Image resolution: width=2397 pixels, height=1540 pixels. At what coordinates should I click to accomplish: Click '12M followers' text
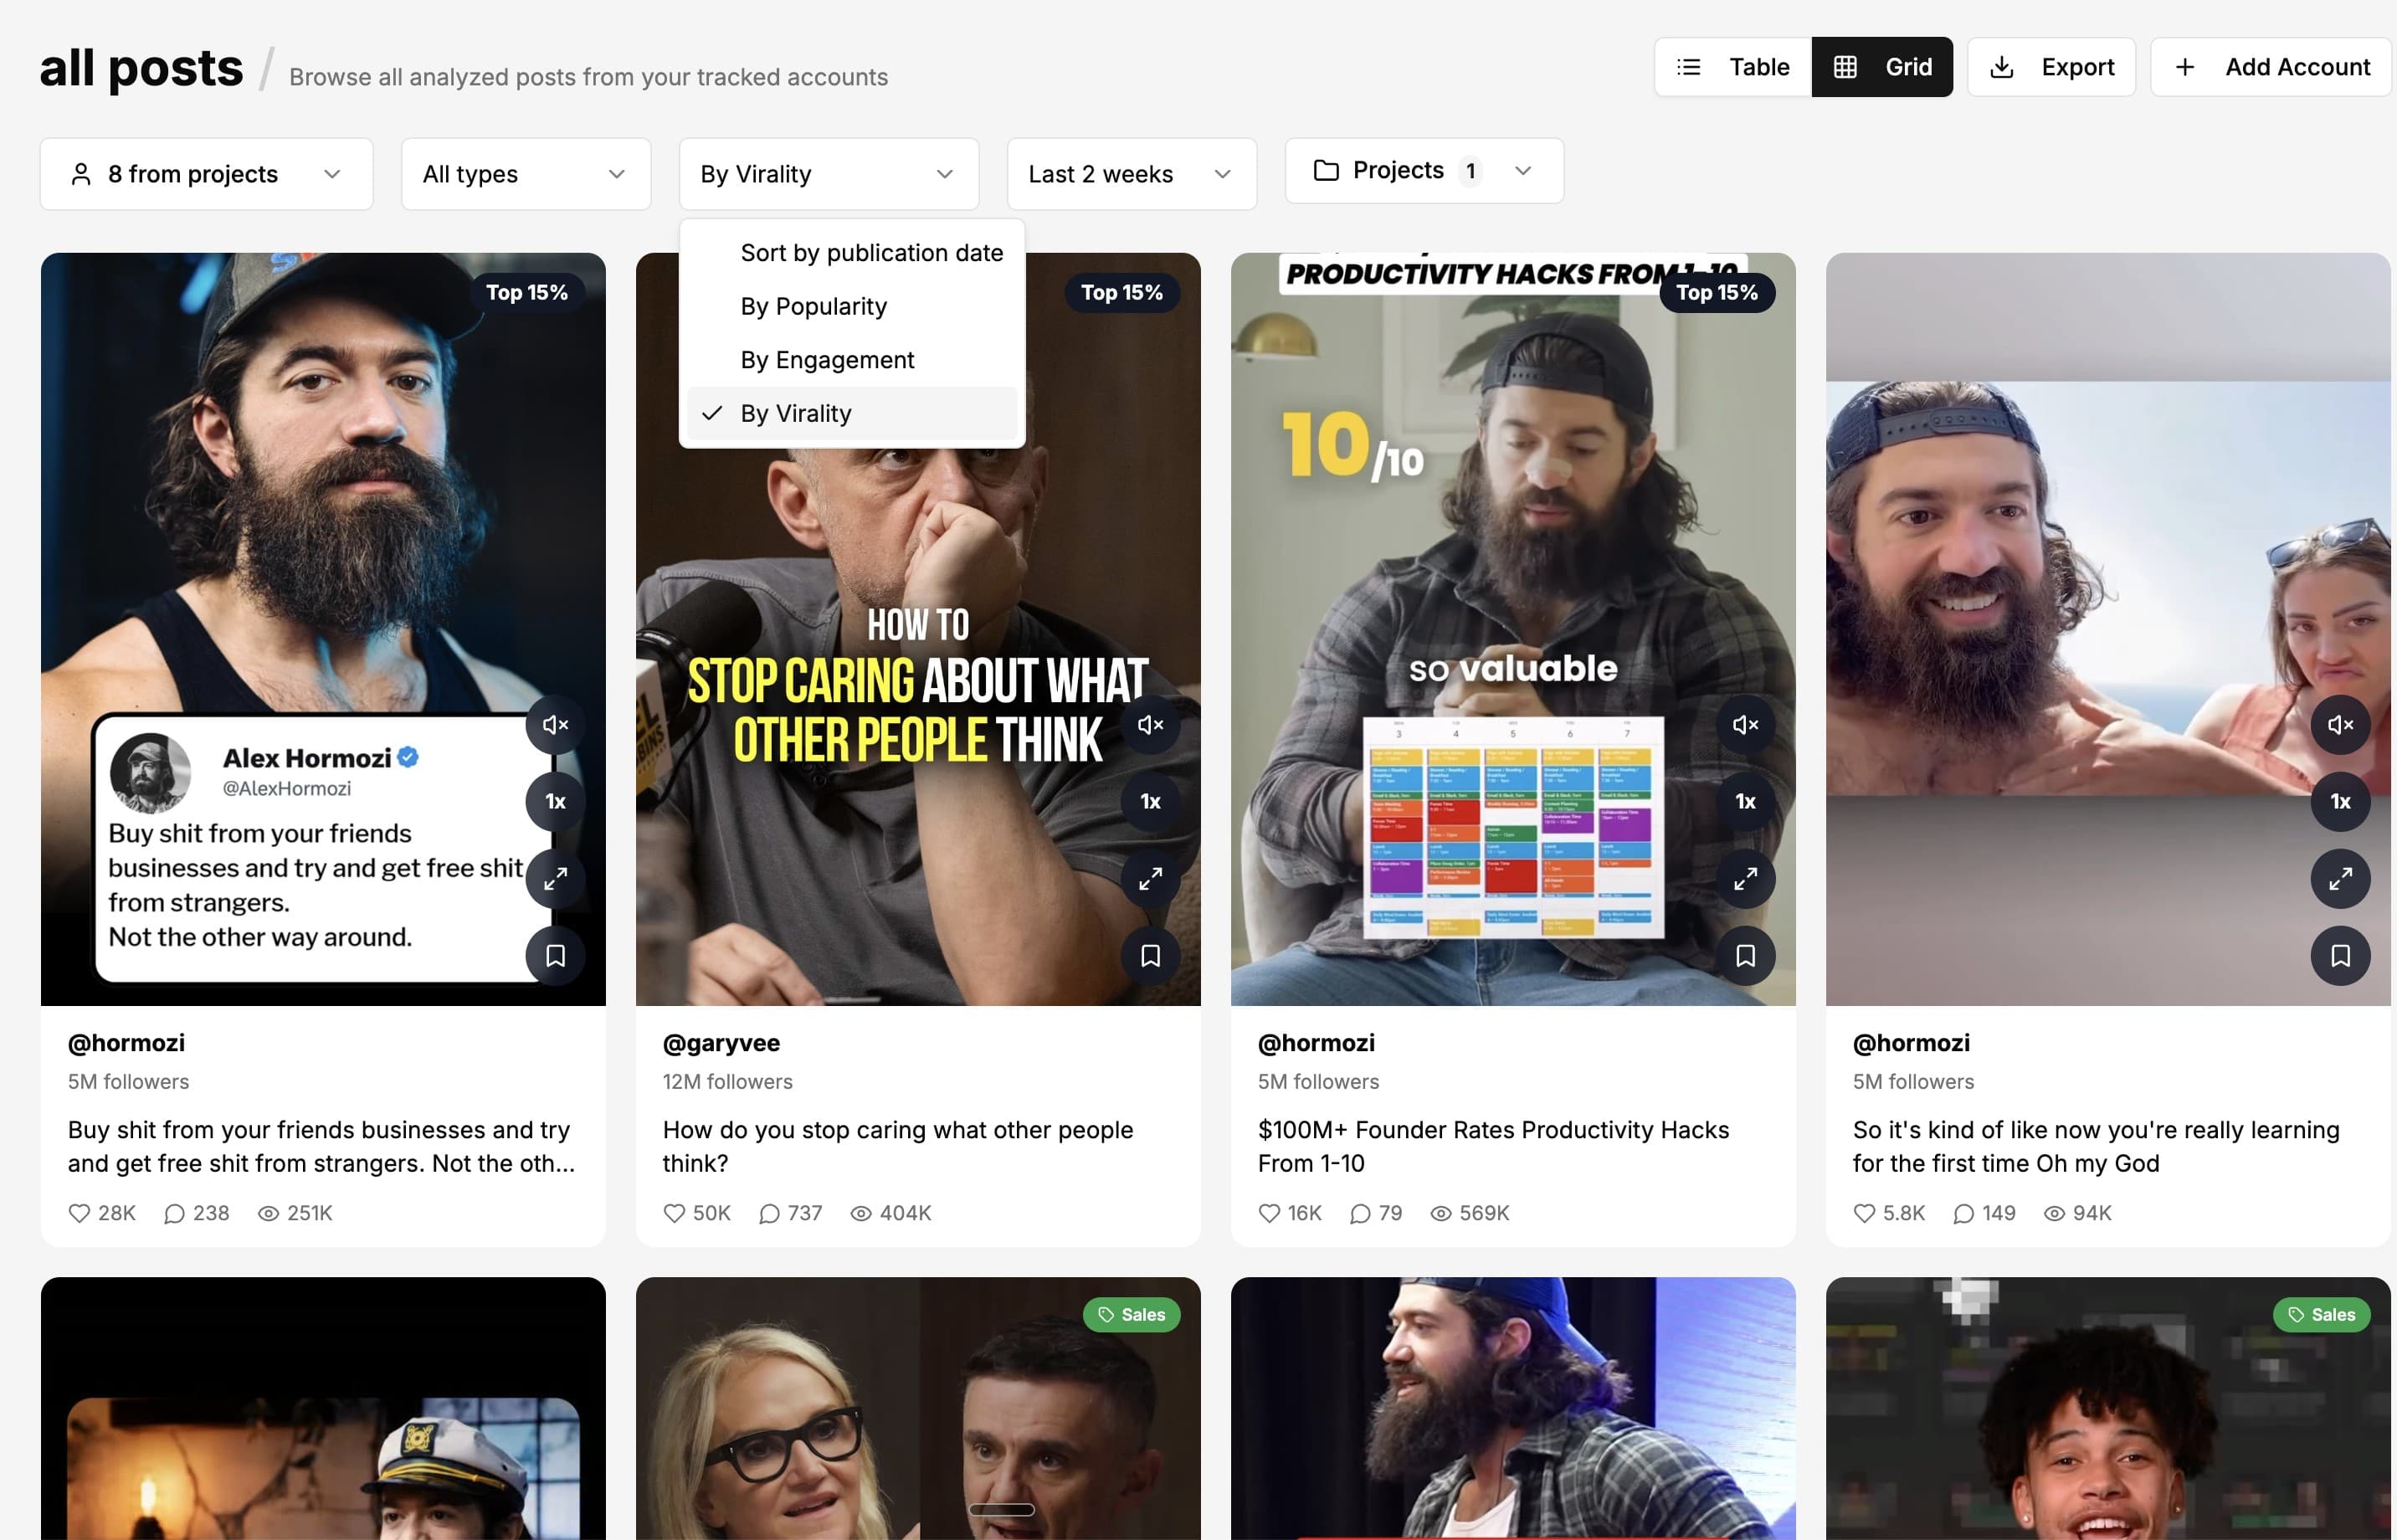click(x=727, y=1082)
